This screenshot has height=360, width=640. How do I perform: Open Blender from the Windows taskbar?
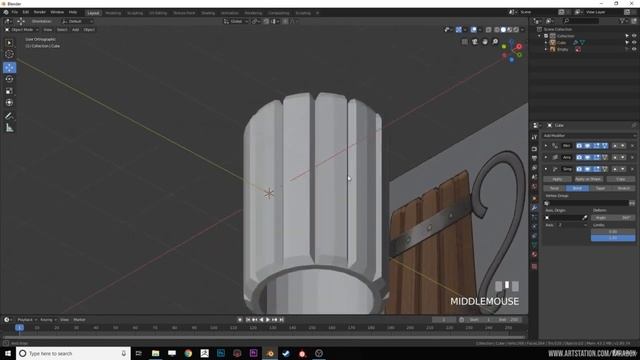(x=270, y=353)
